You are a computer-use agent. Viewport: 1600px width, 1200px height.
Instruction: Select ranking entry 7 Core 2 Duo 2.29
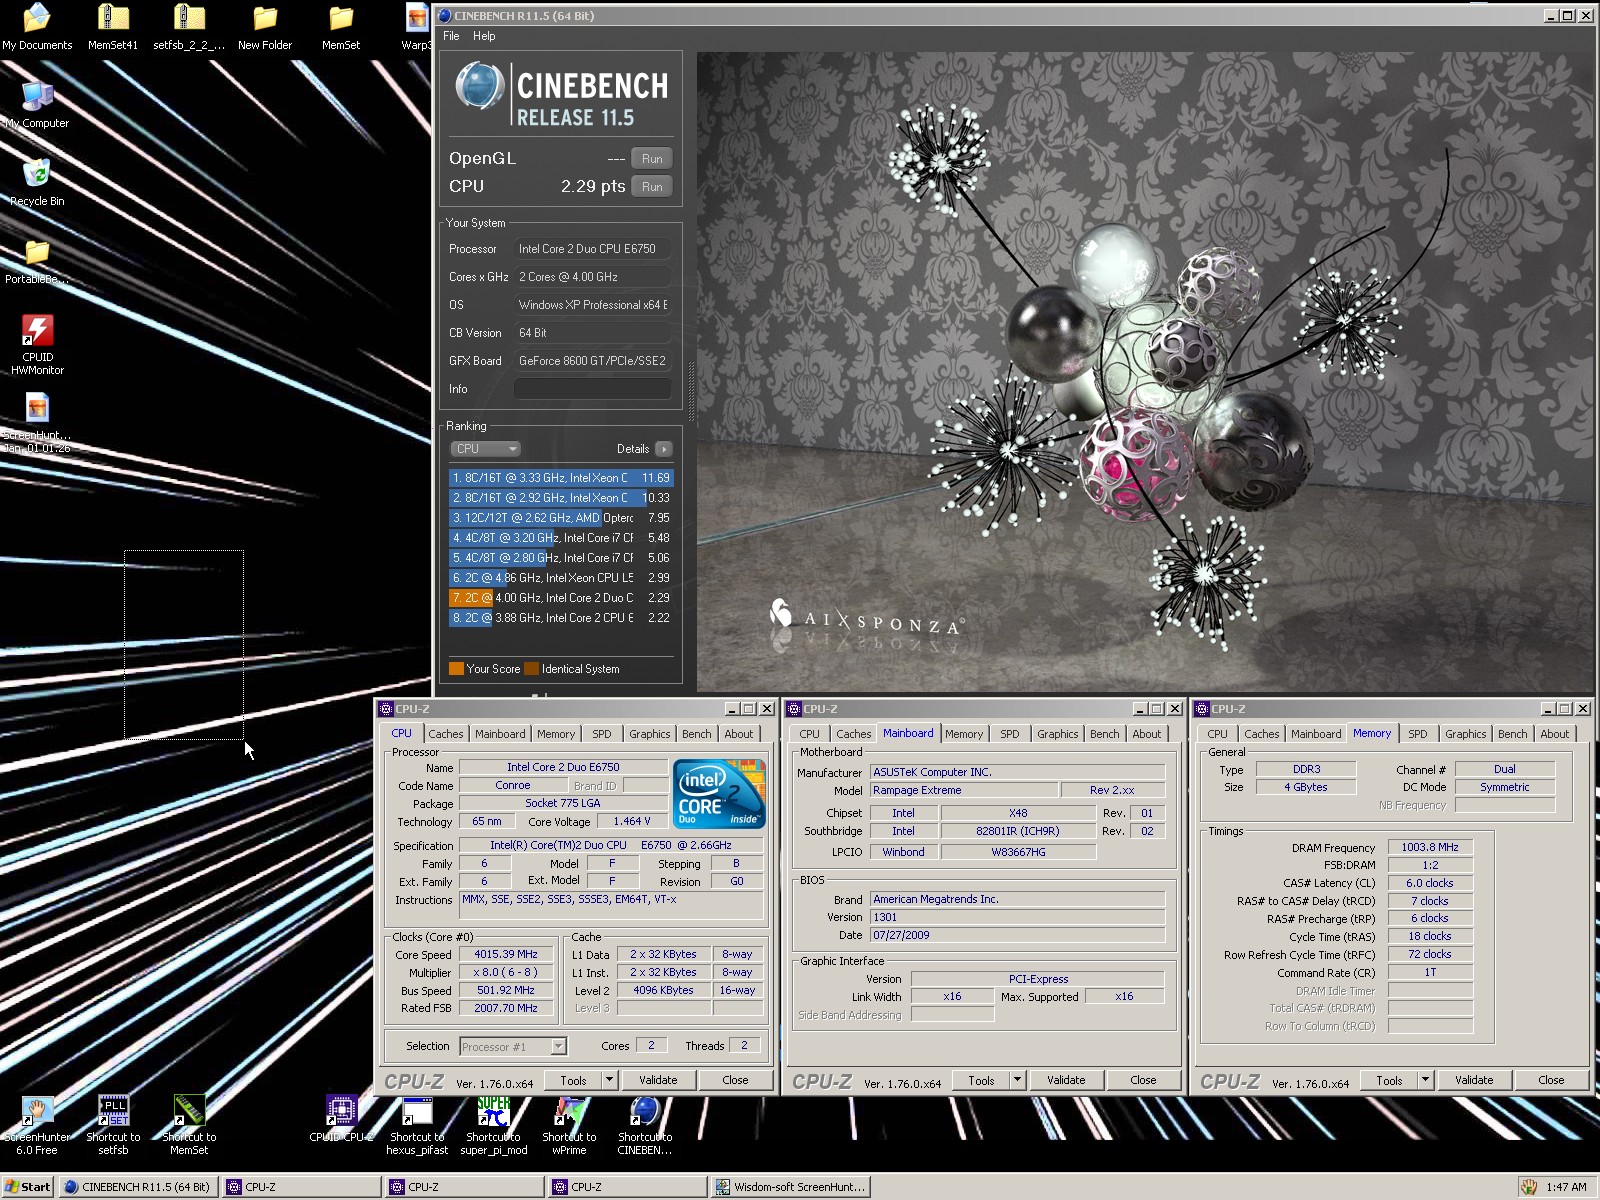(561, 598)
